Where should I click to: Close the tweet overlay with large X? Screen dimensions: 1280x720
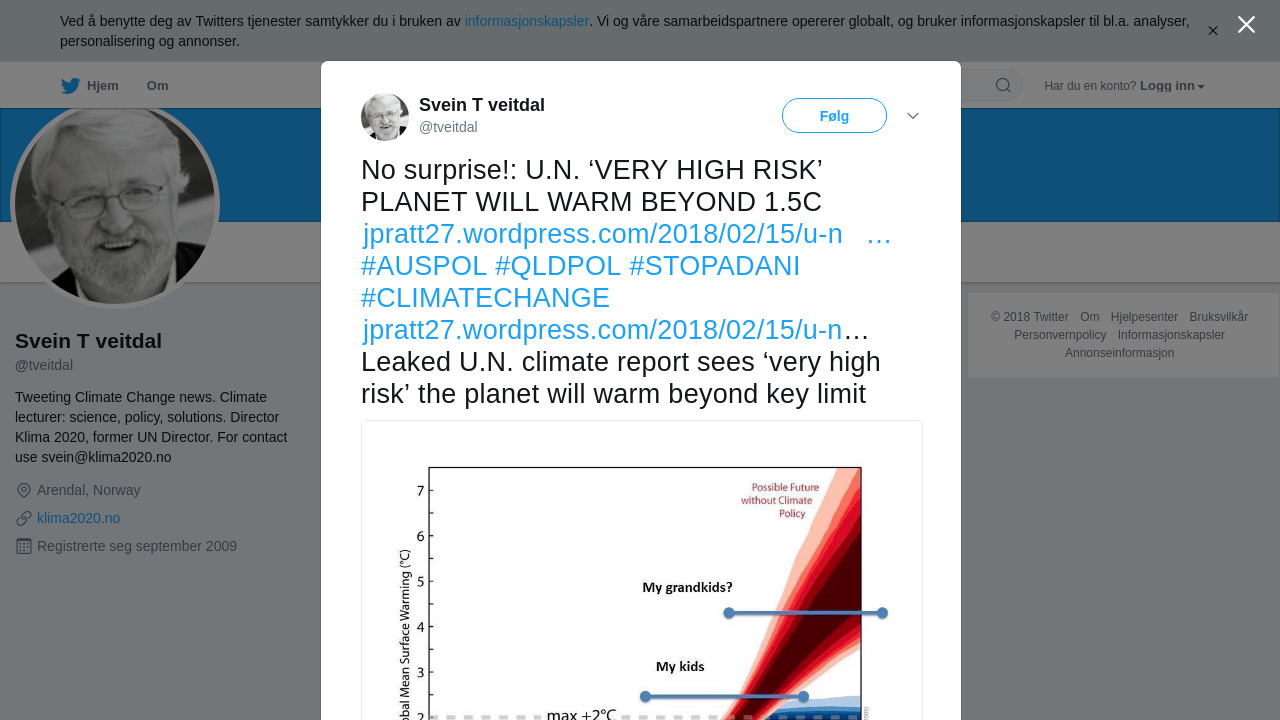point(1246,25)
